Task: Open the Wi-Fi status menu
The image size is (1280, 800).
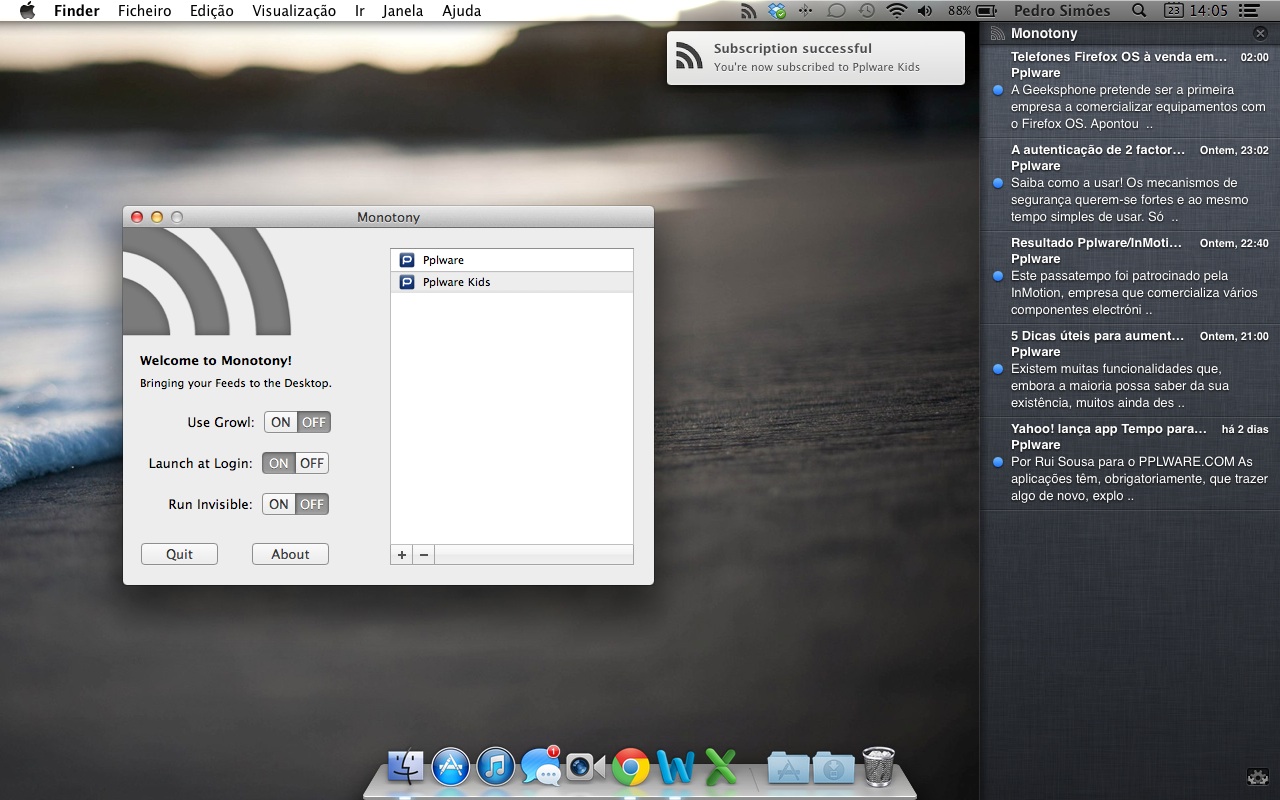Action: click(x=896, y=11)
